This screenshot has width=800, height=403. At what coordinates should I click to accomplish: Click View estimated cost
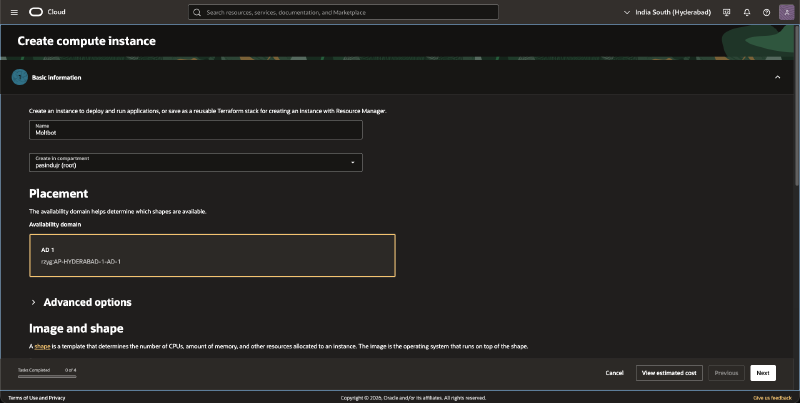669,373
